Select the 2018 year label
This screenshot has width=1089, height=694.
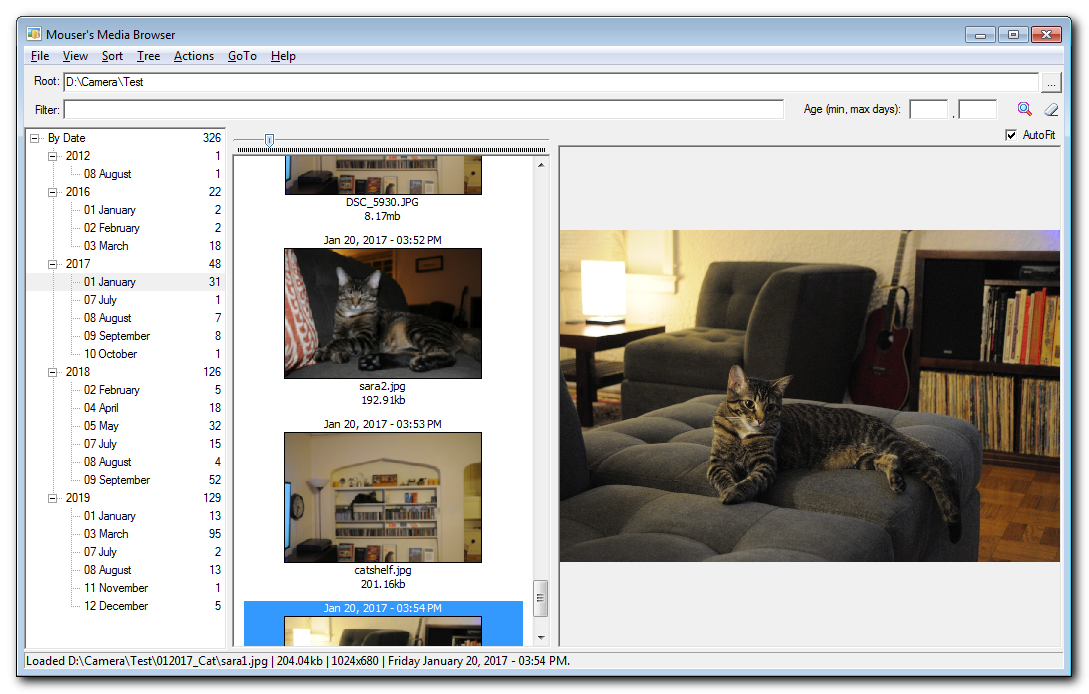78,372
